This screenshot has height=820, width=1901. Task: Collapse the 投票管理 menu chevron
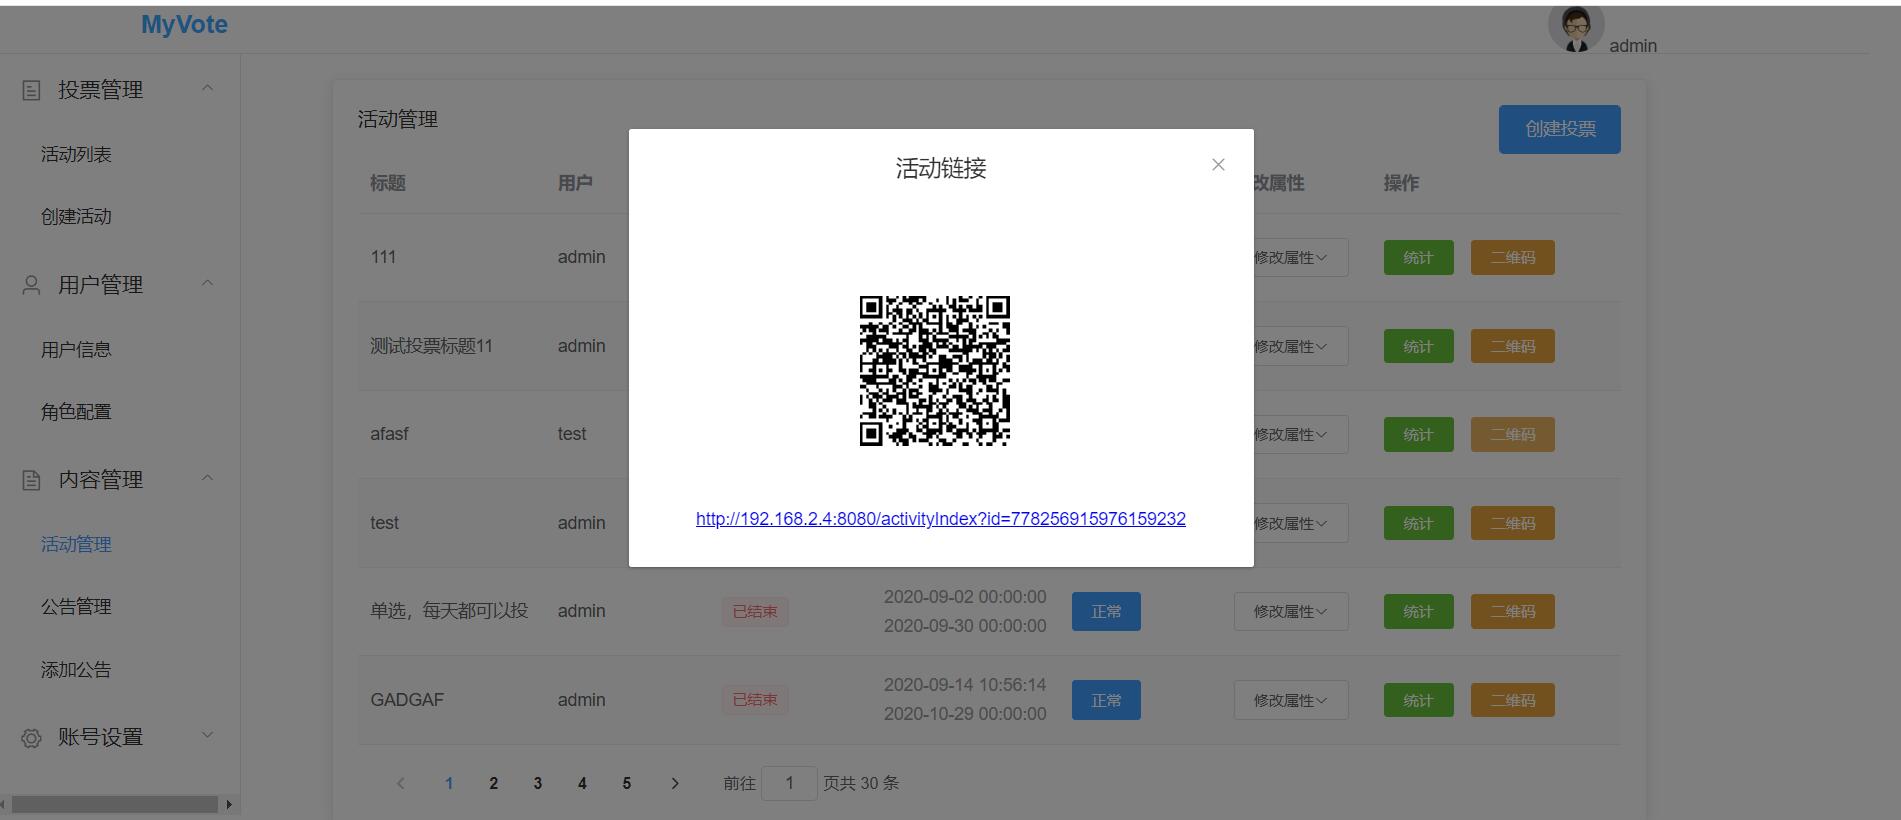coord(208,89)
